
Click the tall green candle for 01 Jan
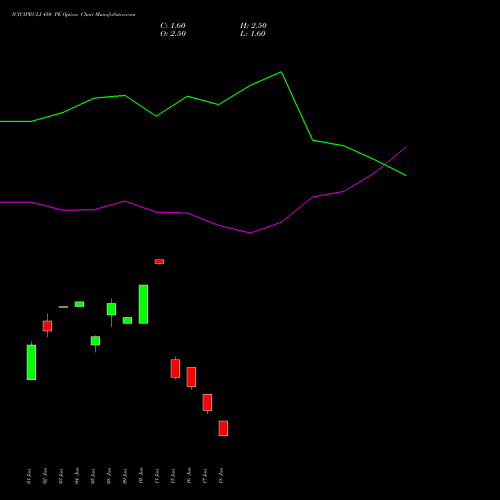click(x=31, y=362)
